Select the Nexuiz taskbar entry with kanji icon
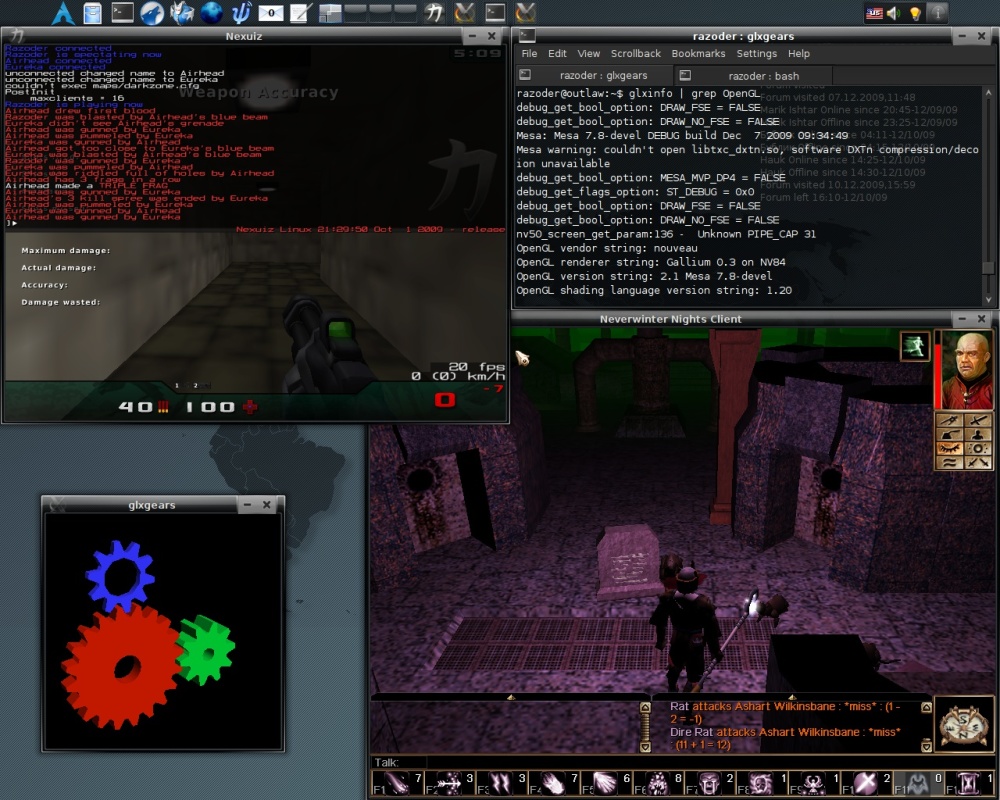Screen dimensions: 1000x800 (434, 13)
